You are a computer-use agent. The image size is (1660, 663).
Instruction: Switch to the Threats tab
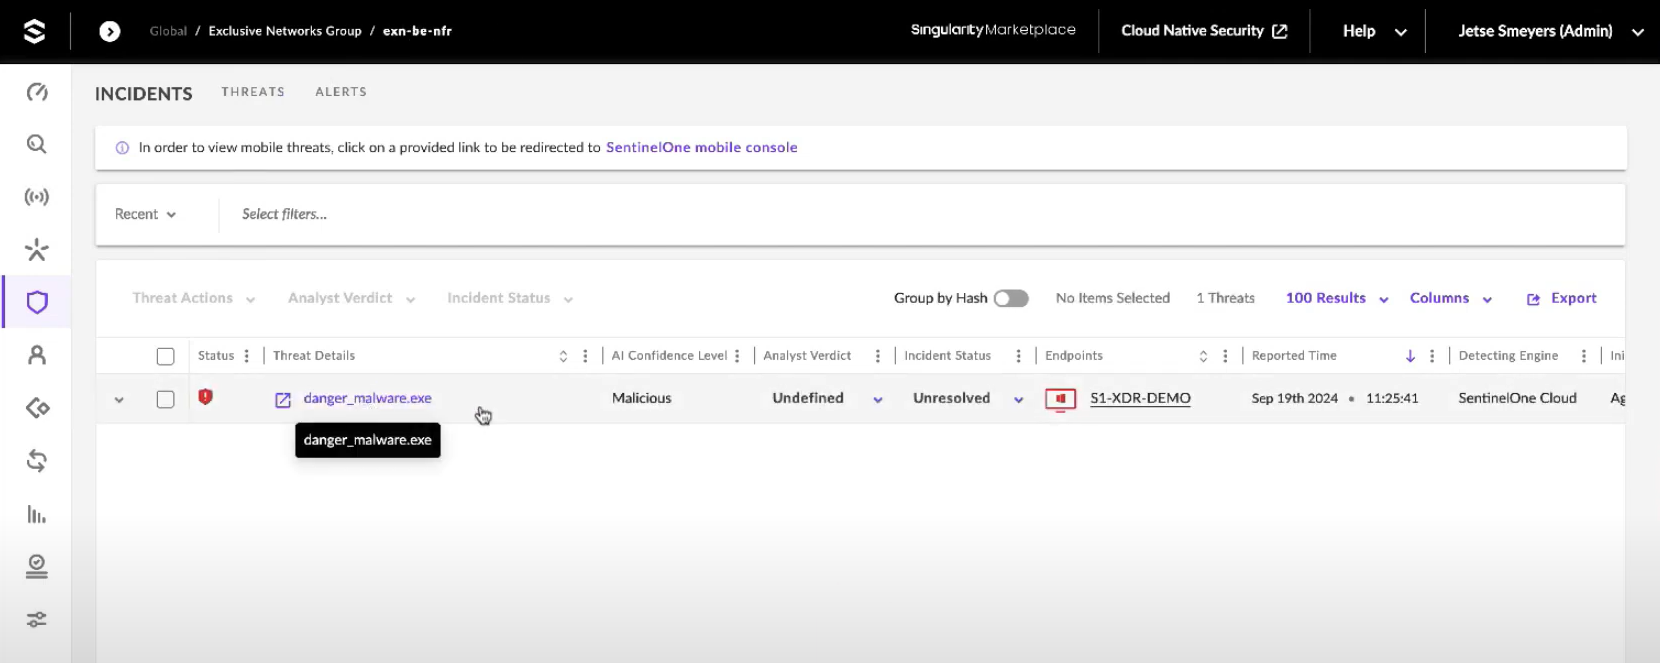[x=253, y=92]
